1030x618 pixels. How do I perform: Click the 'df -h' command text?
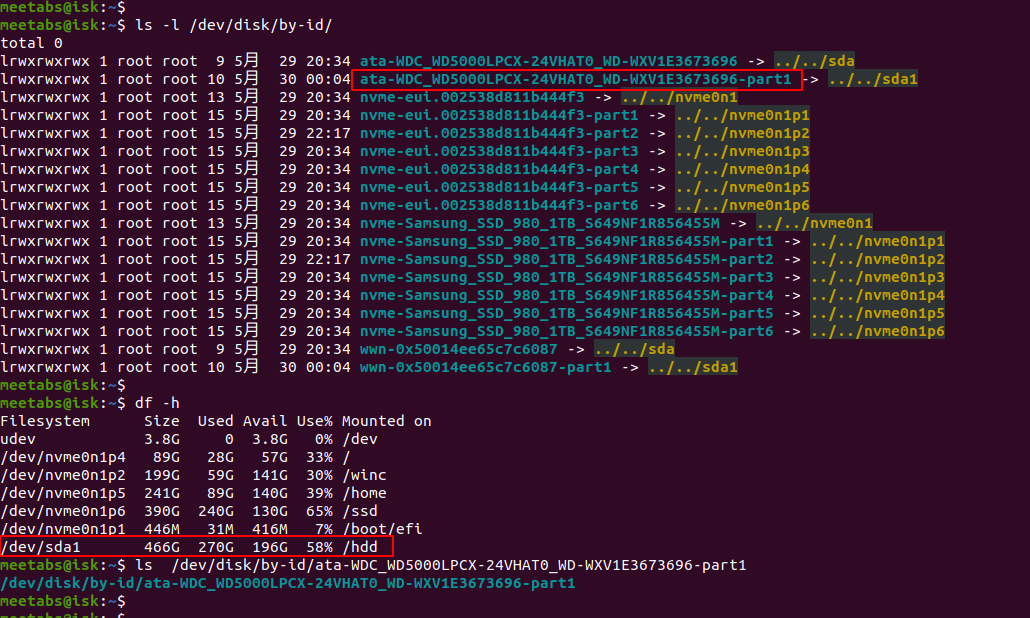pyautogui.click(x=157, y=403)
